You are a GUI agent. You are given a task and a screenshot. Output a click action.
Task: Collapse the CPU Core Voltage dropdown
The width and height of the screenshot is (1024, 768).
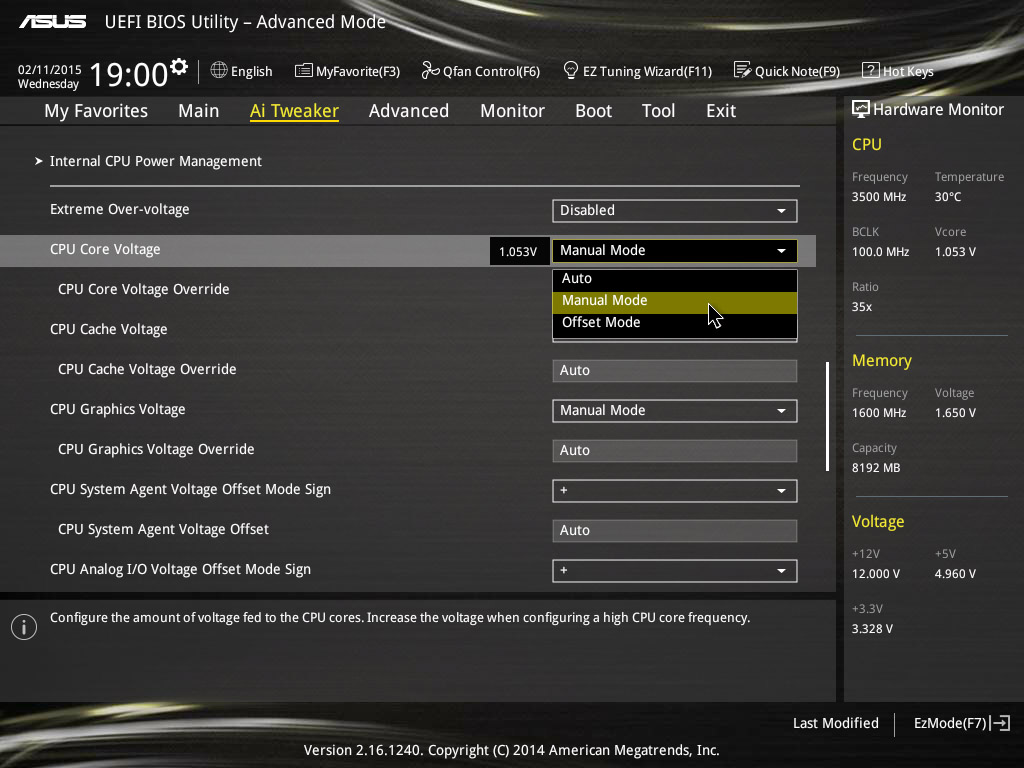coord(675,251)
